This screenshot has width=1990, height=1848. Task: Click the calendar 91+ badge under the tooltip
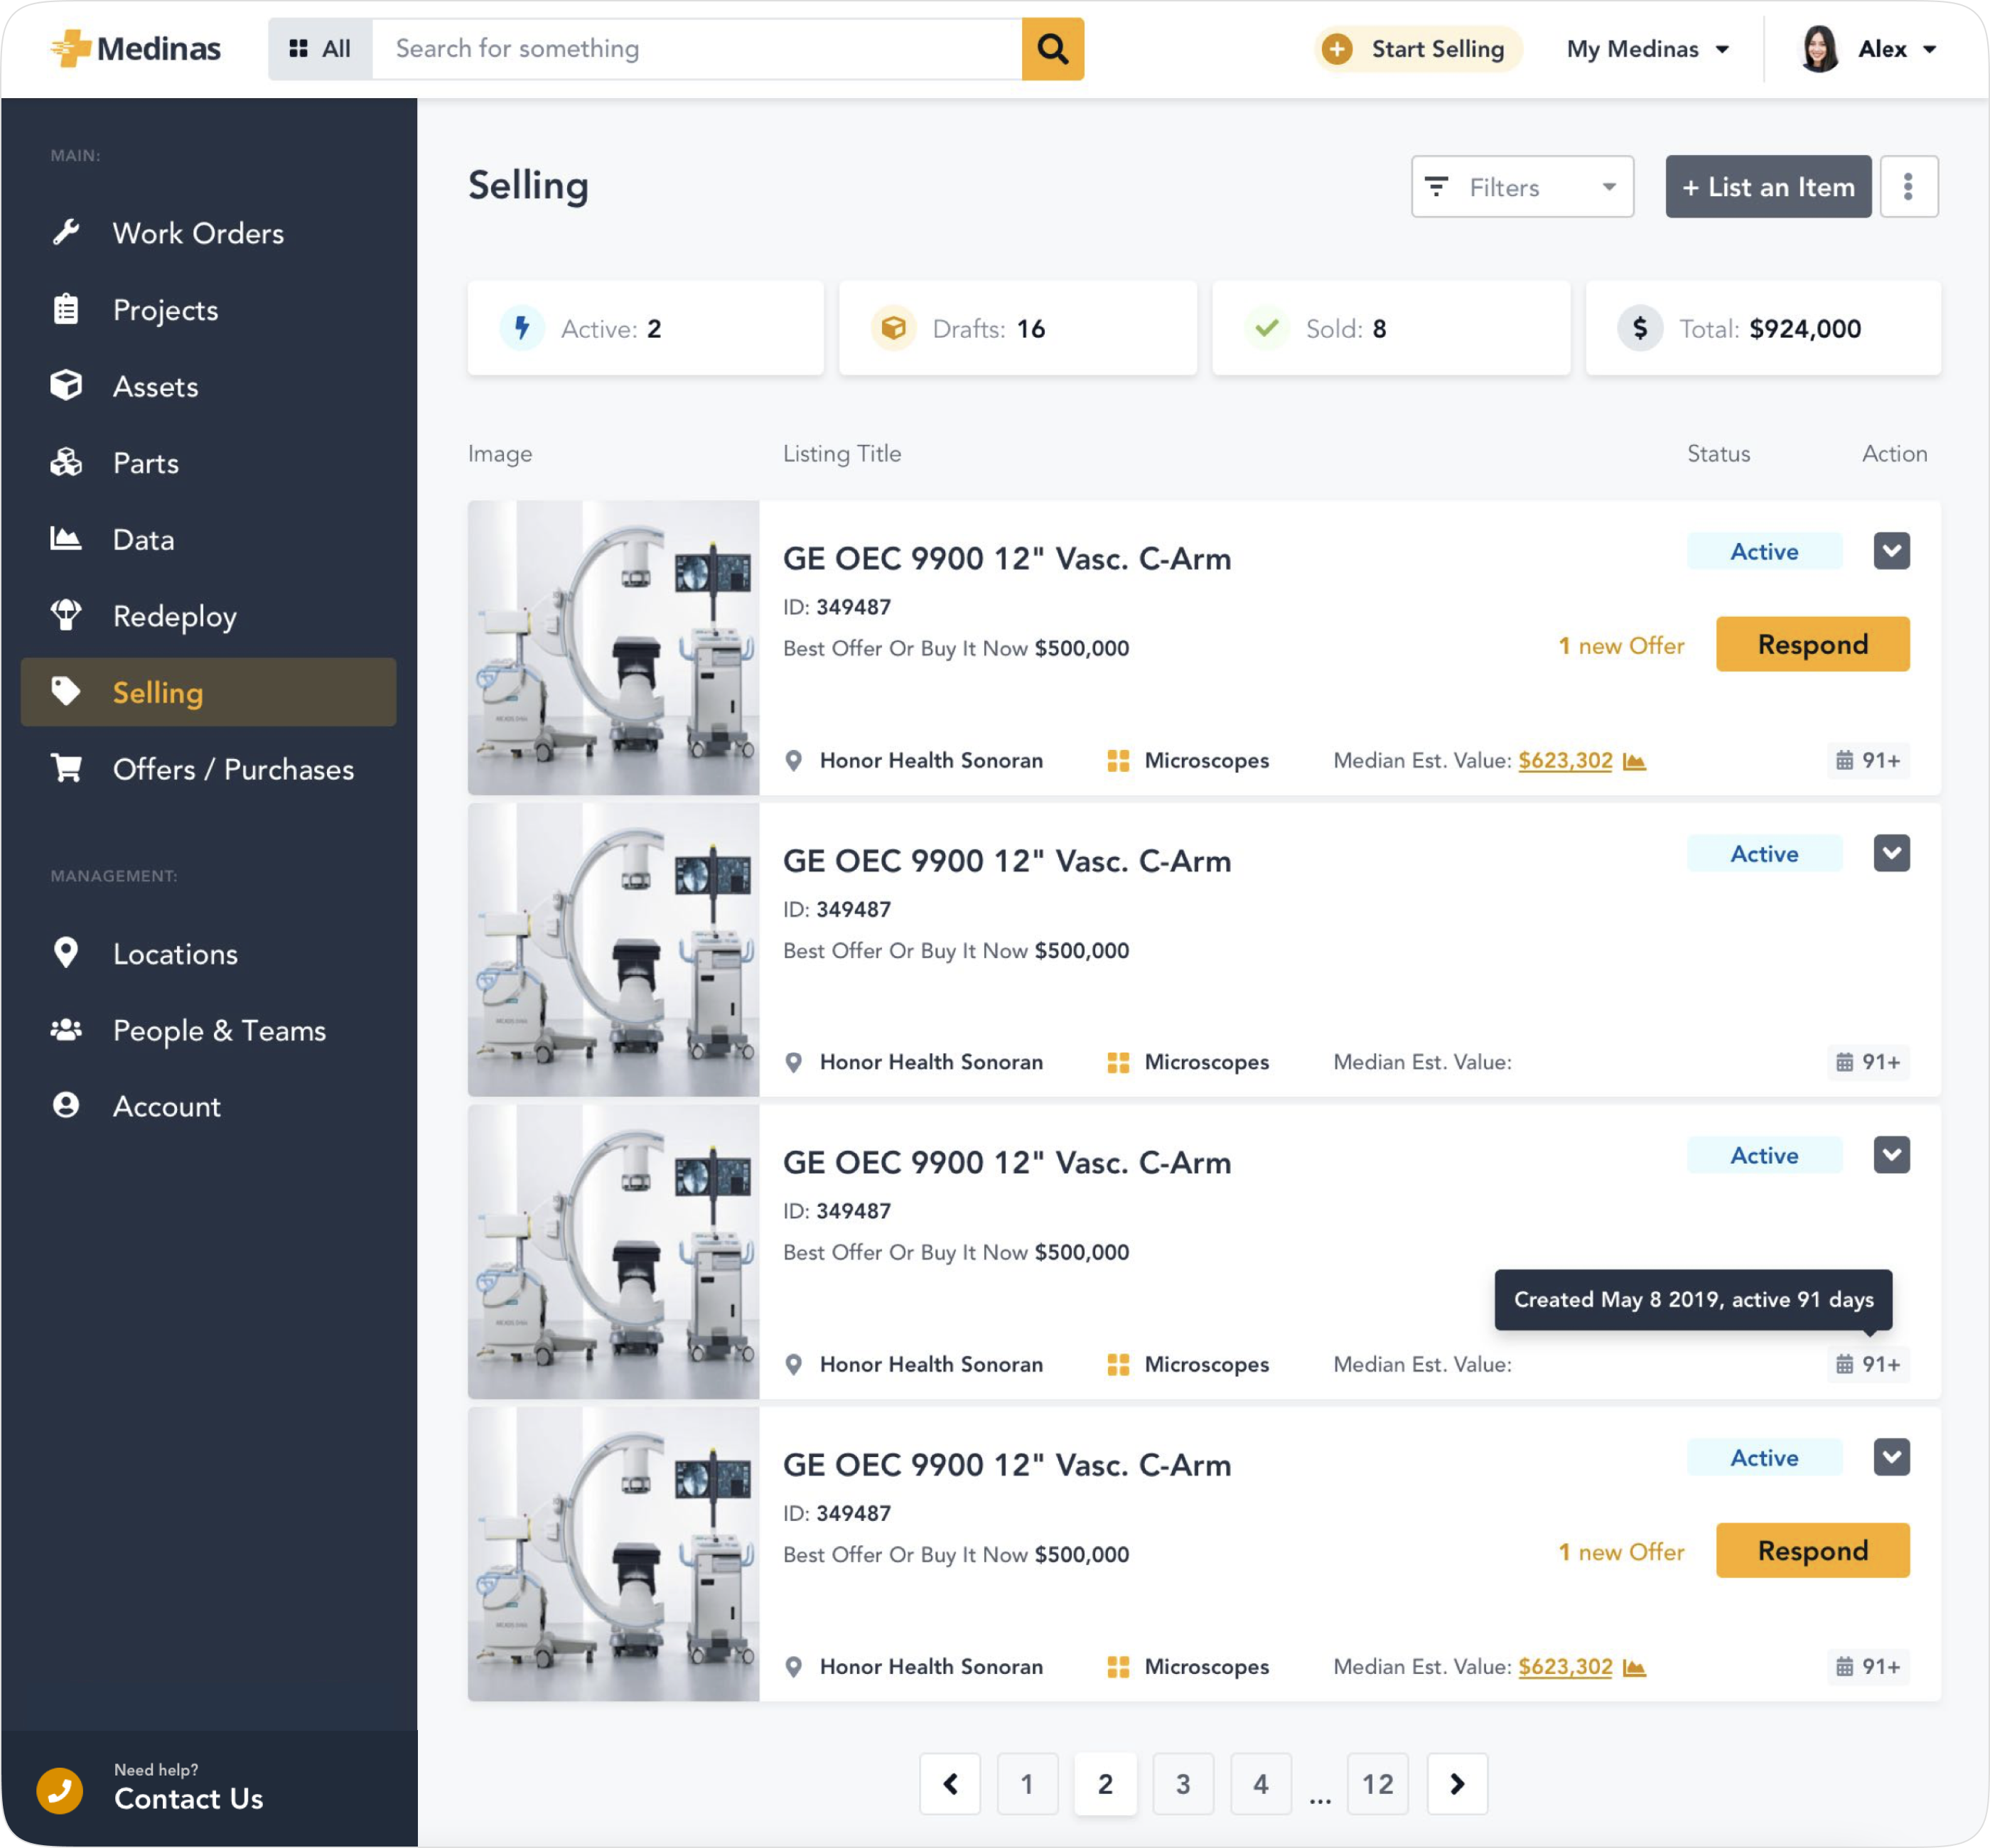[x=1868, y=1364]
